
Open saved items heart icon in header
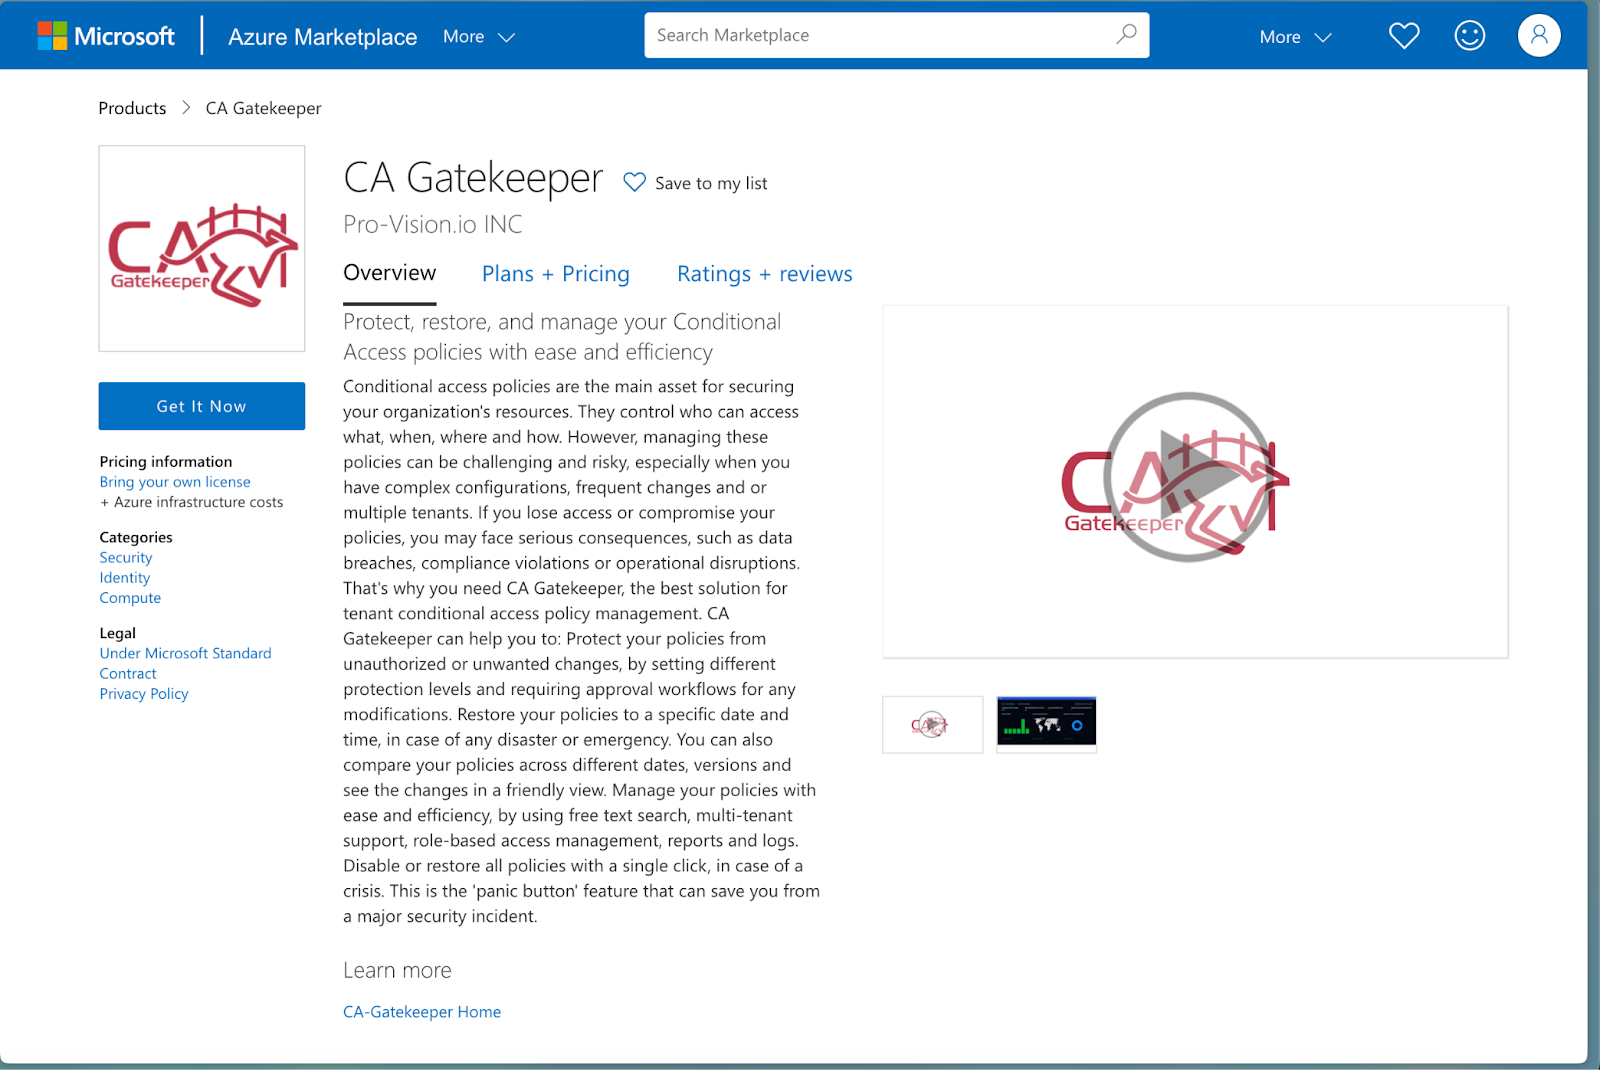(1404, 36)
